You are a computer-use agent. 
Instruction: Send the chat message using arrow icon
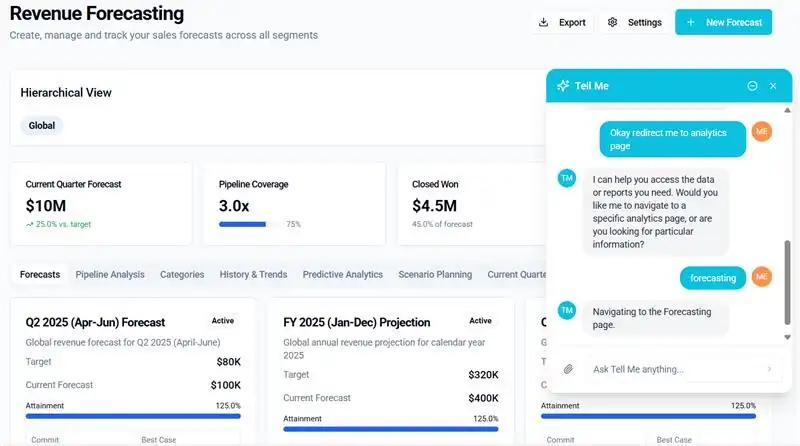tap(769, 369)
